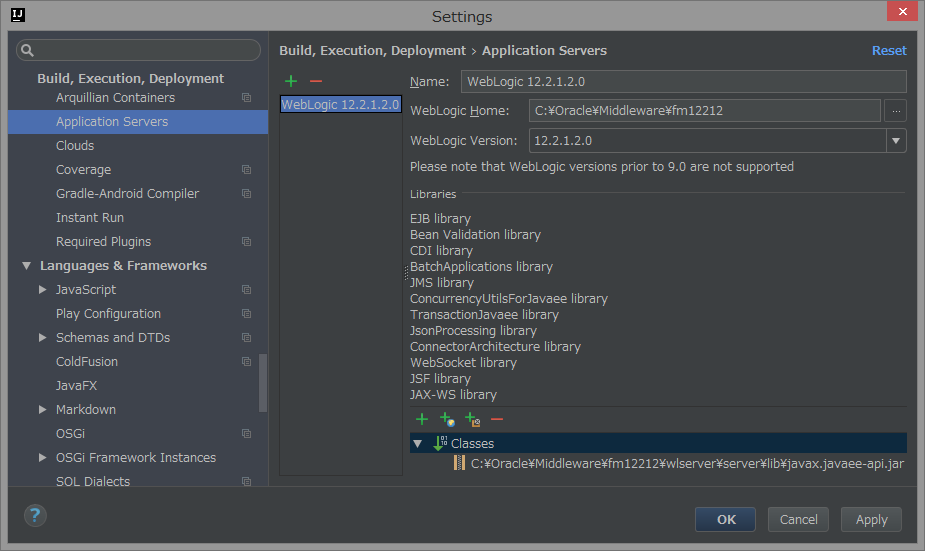Screen dimensions: 925x551
Task: Click the project-level icon next to Arquillian Containers
Action: pyautogui.click(x=247, y=97)
